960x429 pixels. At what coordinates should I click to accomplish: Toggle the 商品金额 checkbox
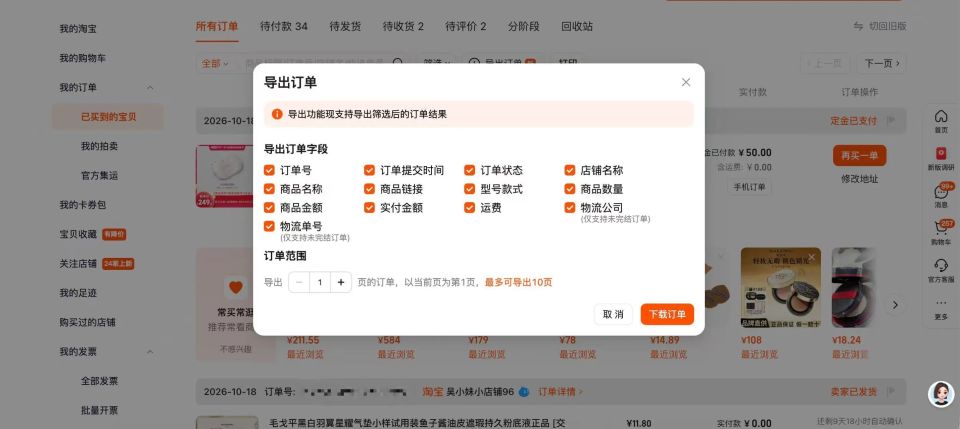[x=269, y=207]
